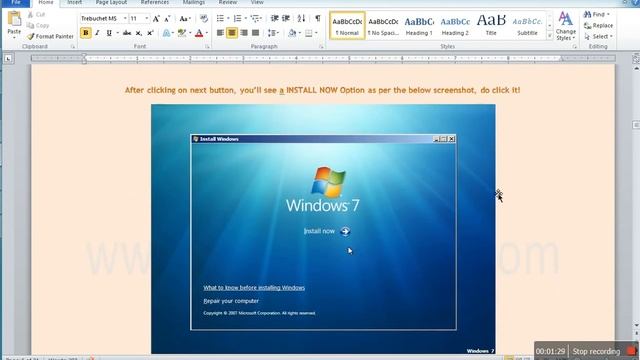Expand the font color dropdown arrow
The height and width of the screenshot is (360, 640).
(207, 33)
